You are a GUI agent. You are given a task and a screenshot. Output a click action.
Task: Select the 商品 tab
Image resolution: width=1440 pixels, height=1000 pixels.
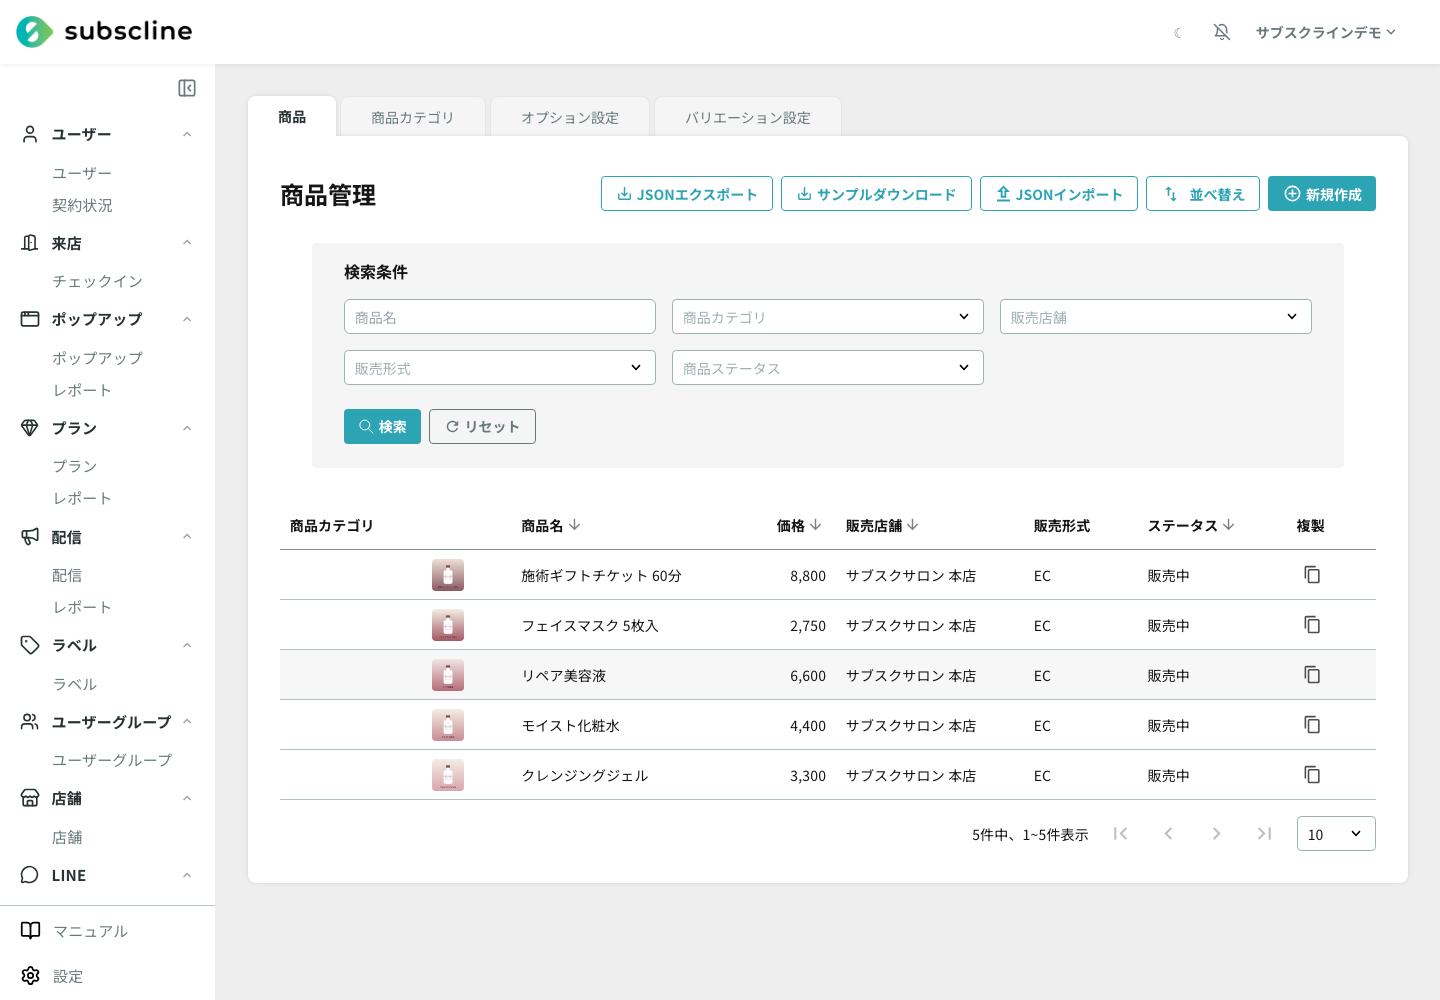[x=292, y=117]
